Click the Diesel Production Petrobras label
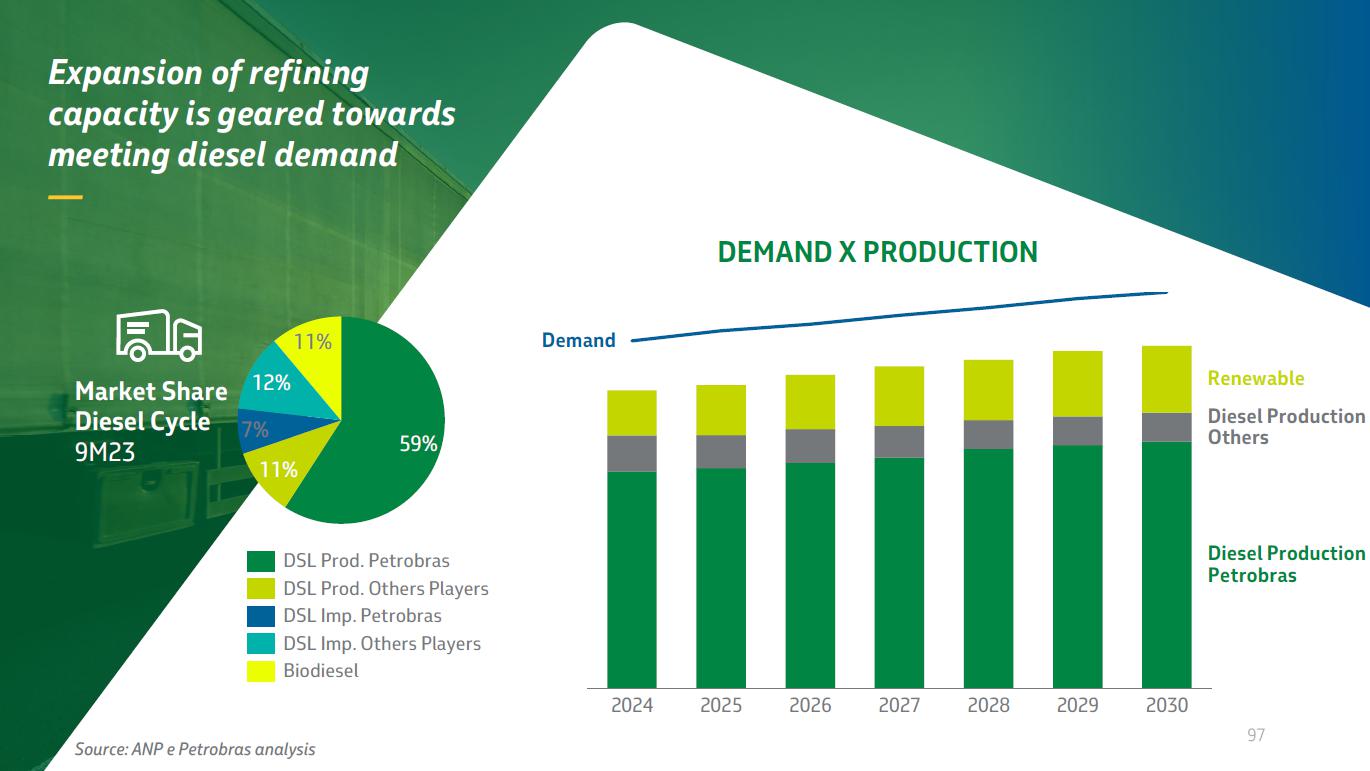 tap(1285, 564)
